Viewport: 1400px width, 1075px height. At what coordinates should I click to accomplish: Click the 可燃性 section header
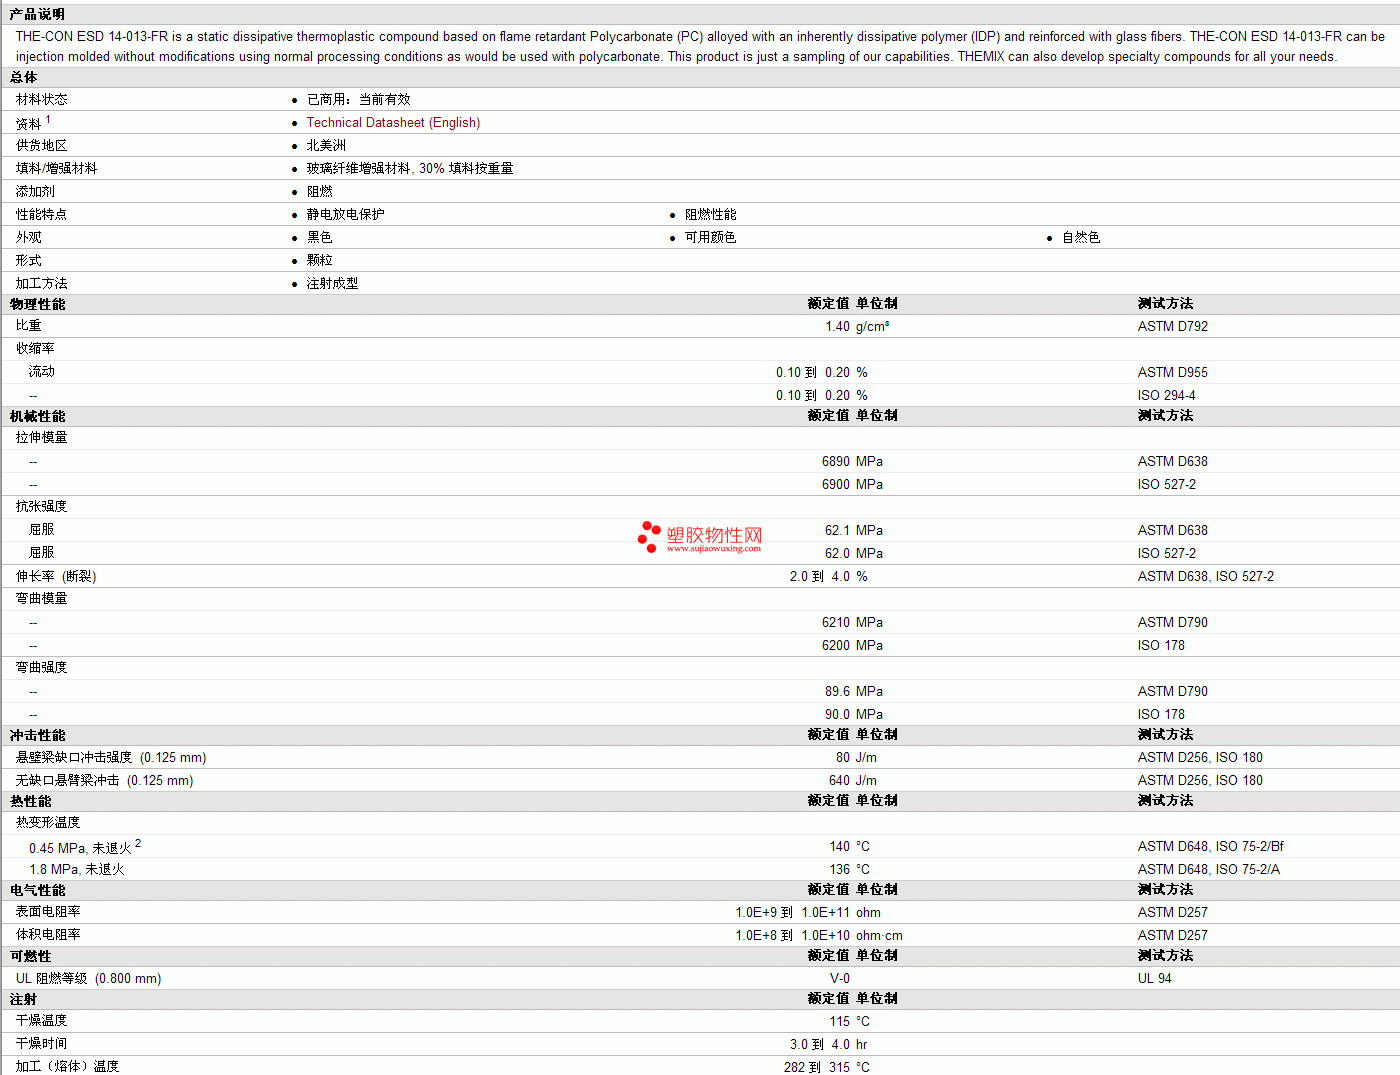30,956
